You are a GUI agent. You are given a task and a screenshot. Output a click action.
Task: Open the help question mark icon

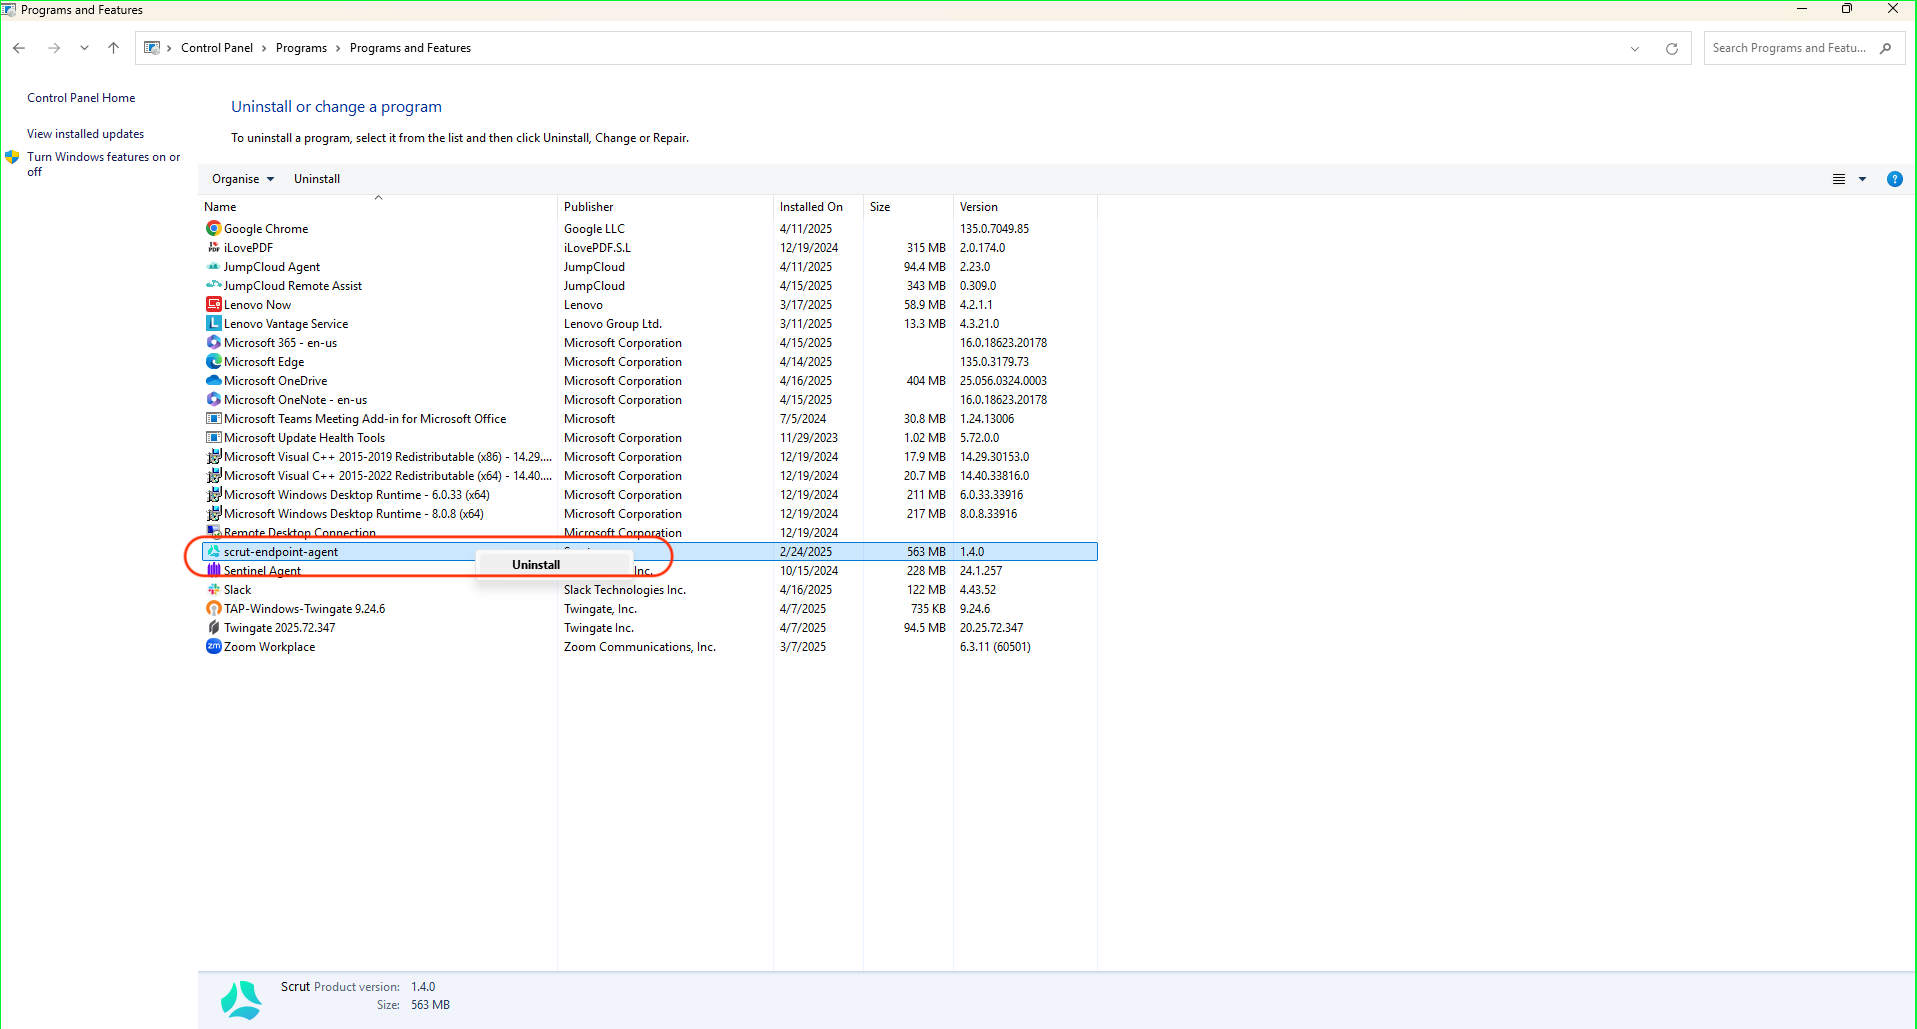(1894, 179)
